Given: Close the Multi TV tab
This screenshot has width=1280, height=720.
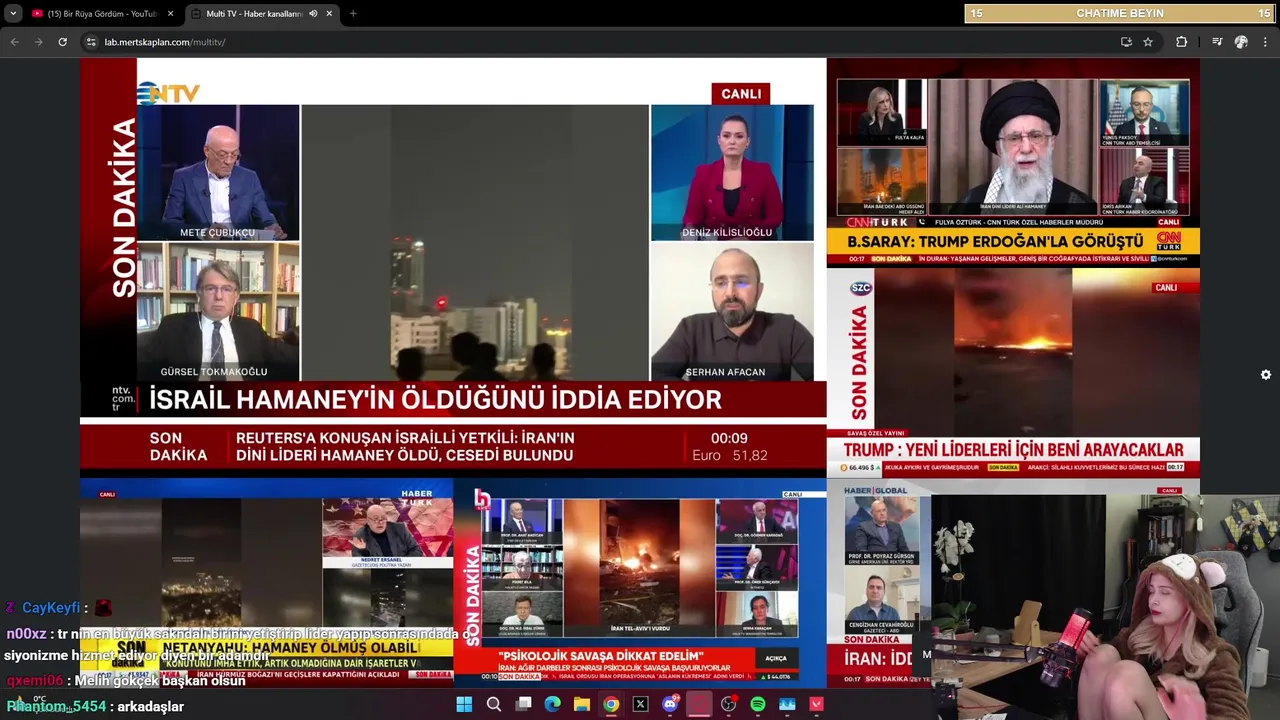Looking at the screenshot, I should pos(328,13).
